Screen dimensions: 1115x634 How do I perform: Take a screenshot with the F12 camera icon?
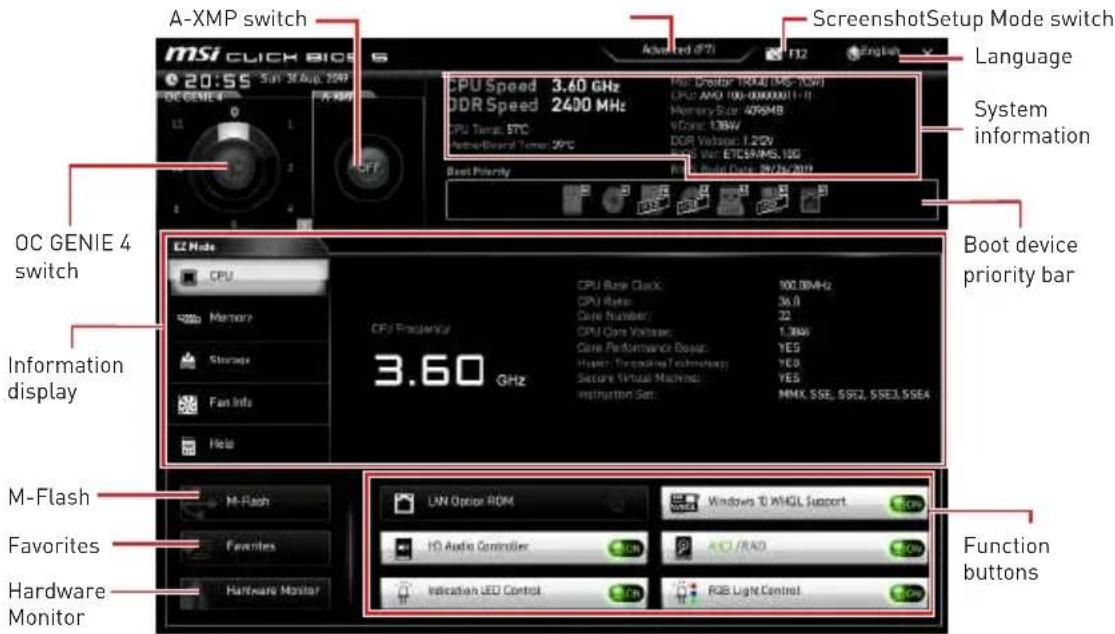tap(774, 53)
